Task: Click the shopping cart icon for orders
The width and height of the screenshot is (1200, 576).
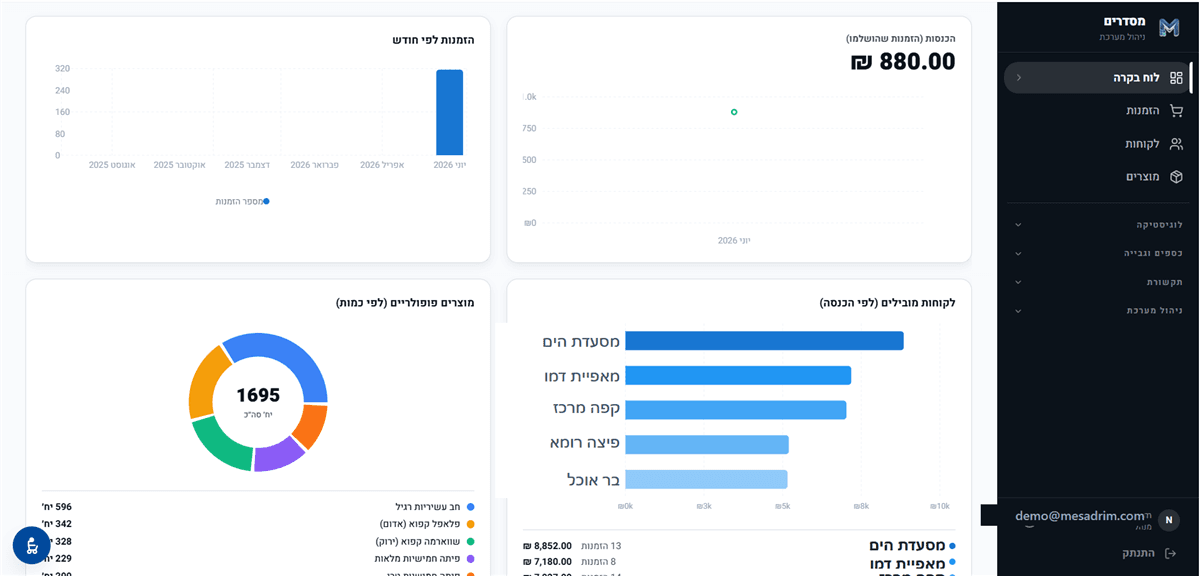Action: [x=1176, y=111]
